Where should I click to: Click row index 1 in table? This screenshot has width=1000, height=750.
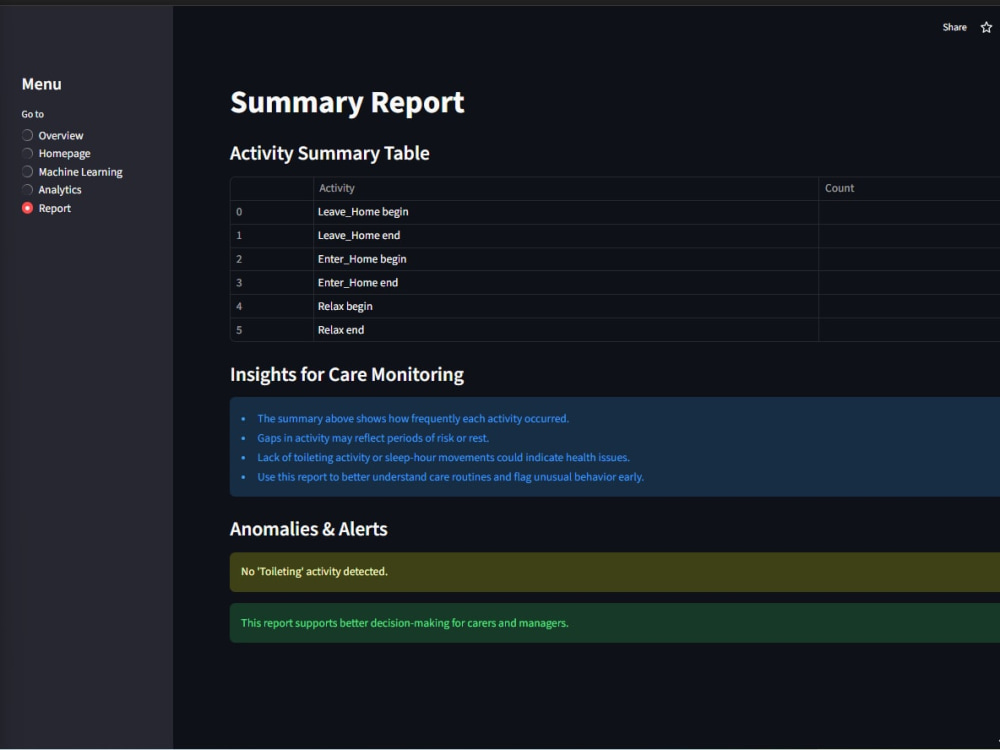tap(272, 235)
